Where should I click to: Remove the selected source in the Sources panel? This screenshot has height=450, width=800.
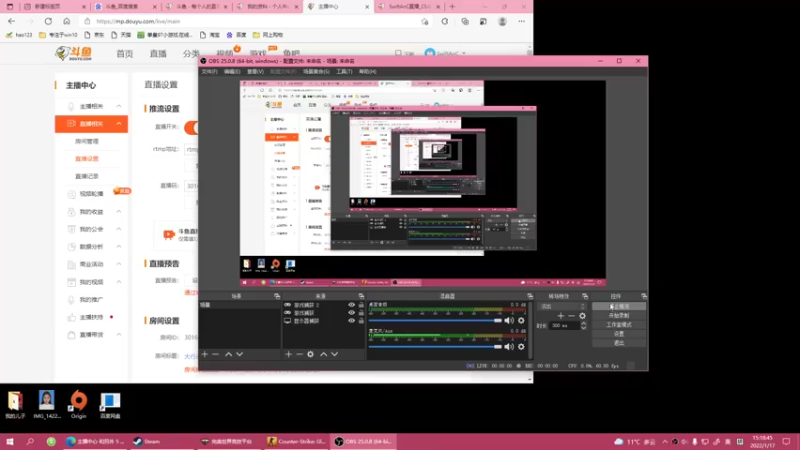coord(299,354)
